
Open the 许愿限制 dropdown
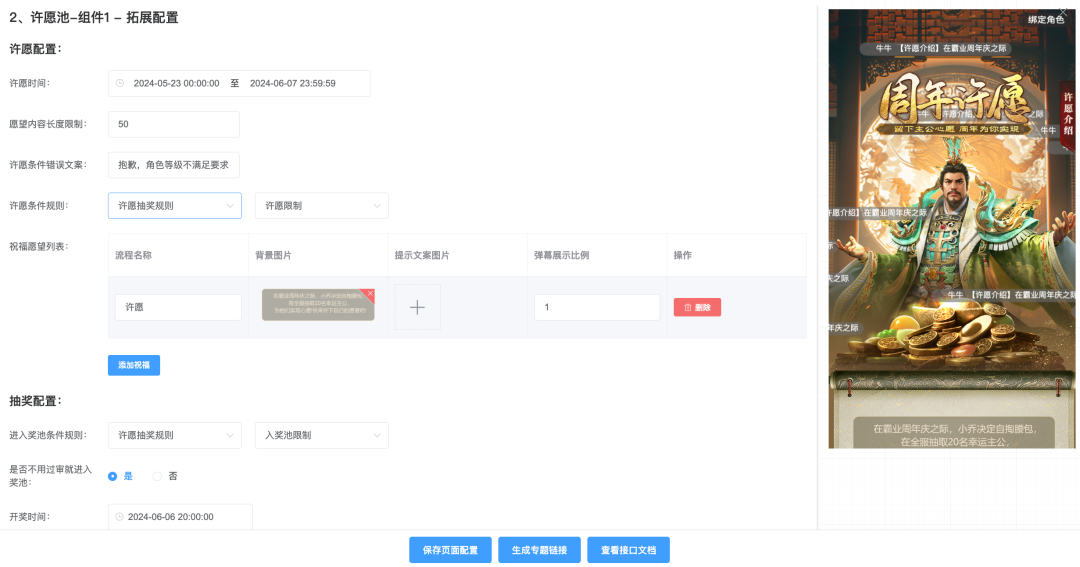322,205
